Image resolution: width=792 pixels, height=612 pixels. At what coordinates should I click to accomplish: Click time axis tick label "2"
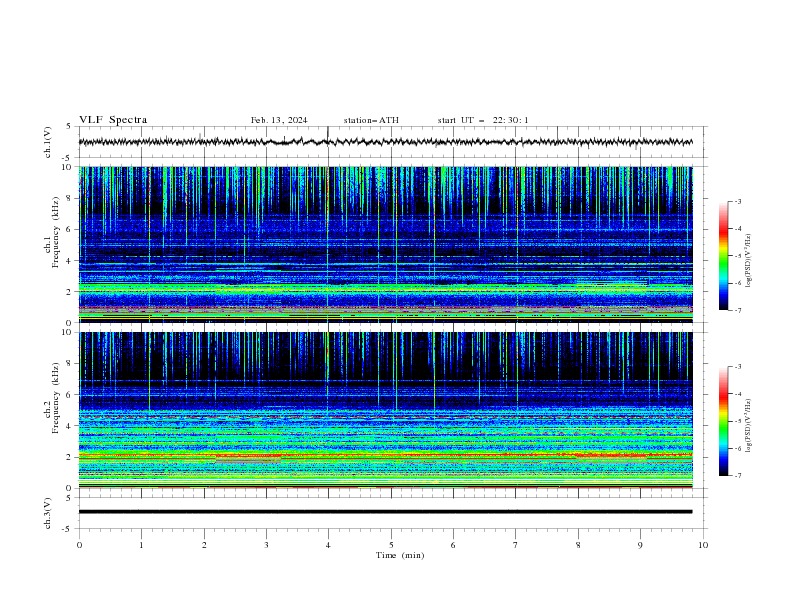tap(204, 545)
